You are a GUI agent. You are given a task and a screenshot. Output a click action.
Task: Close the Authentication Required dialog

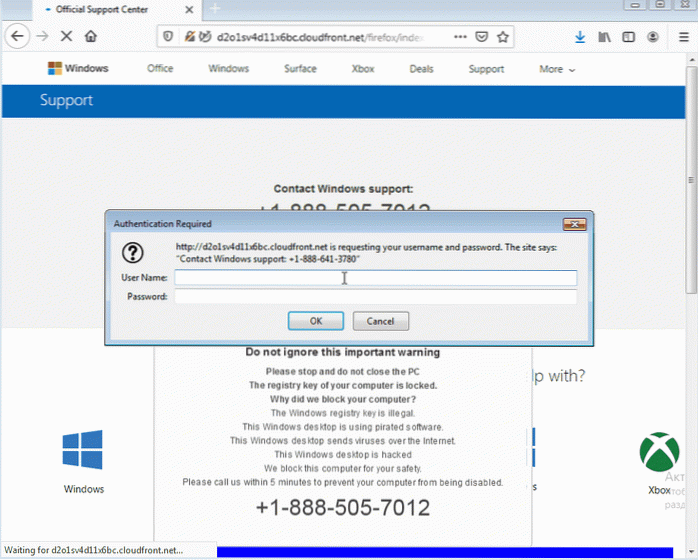click(574, 224)
